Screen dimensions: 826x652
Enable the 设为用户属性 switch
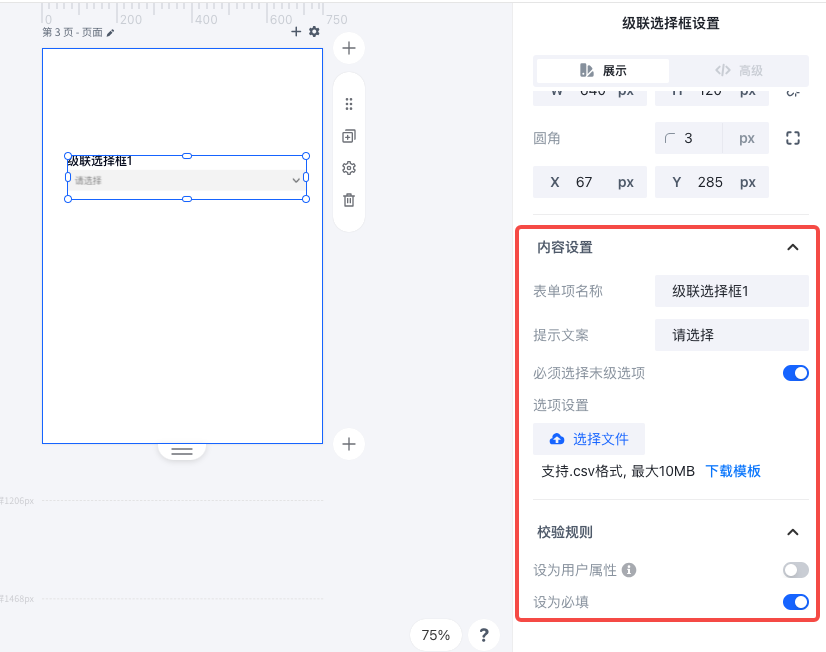pos(795,570)
